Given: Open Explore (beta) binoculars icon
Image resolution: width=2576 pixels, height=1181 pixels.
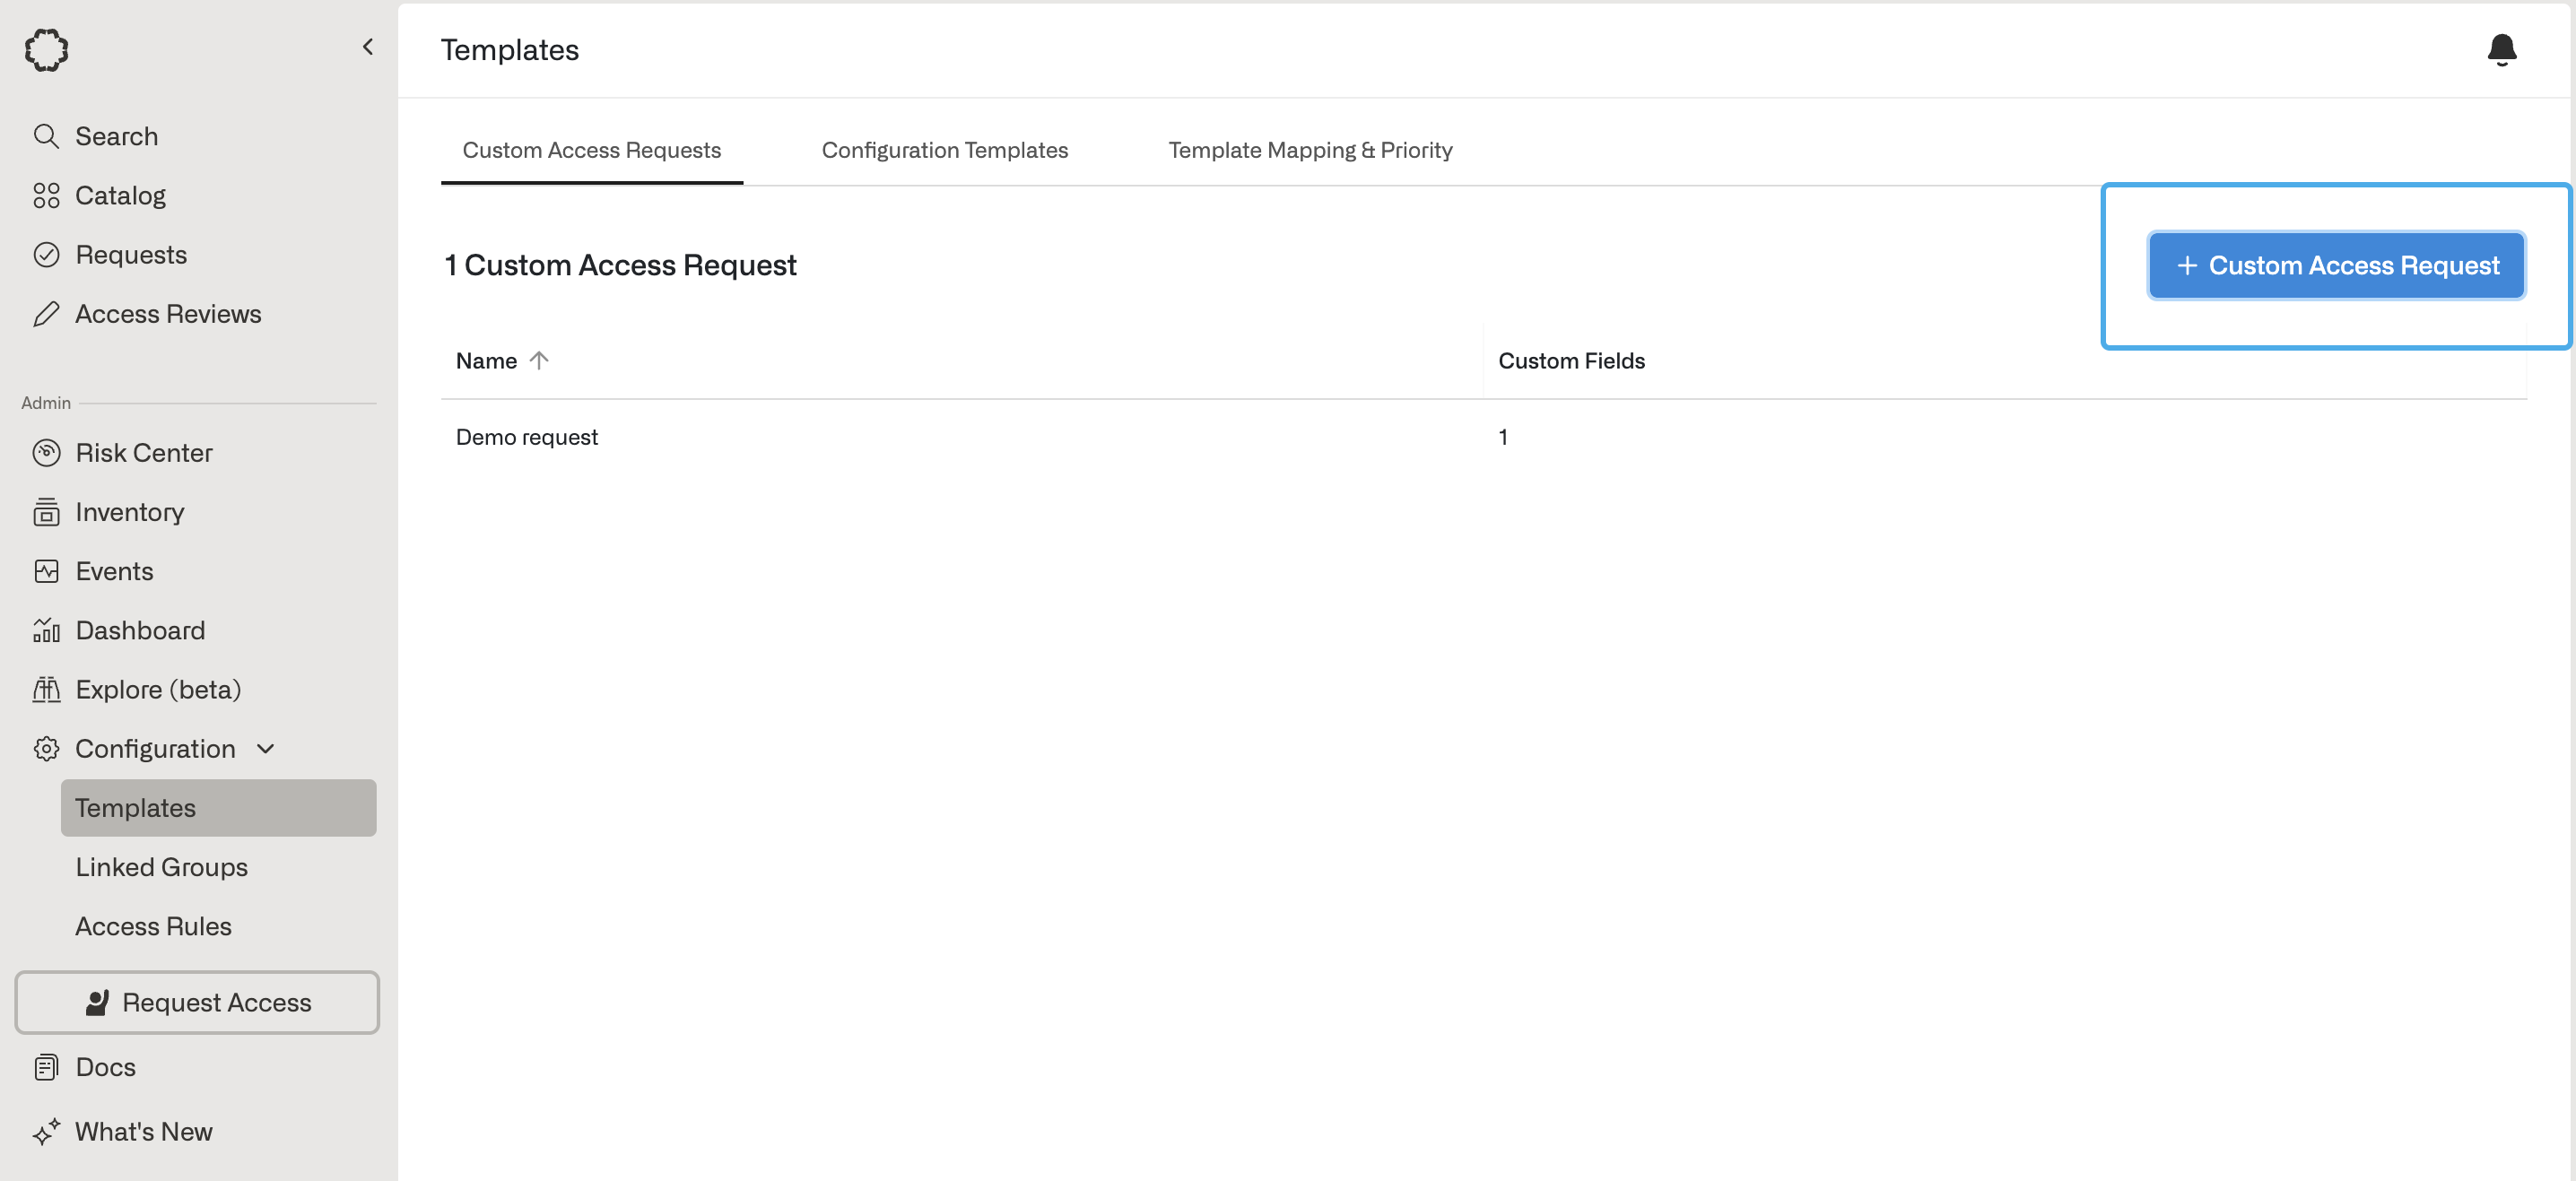Looking at the screenshot, I should [x=46, y=690].
